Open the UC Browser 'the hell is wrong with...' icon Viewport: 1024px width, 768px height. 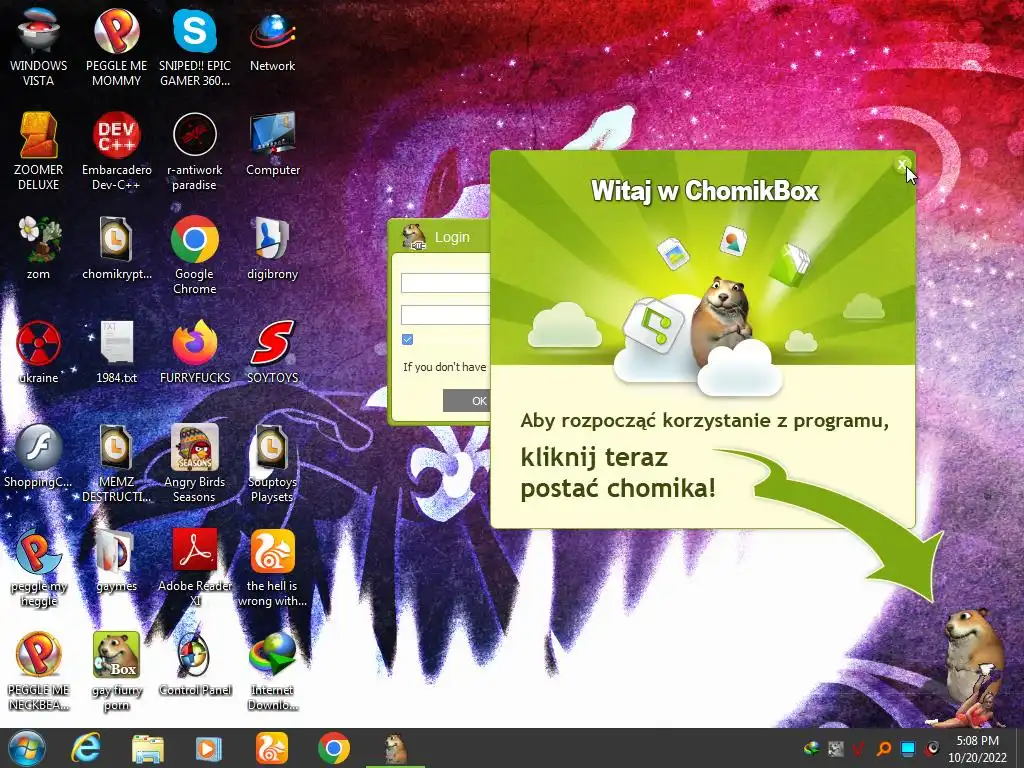[x=272, y=552]
